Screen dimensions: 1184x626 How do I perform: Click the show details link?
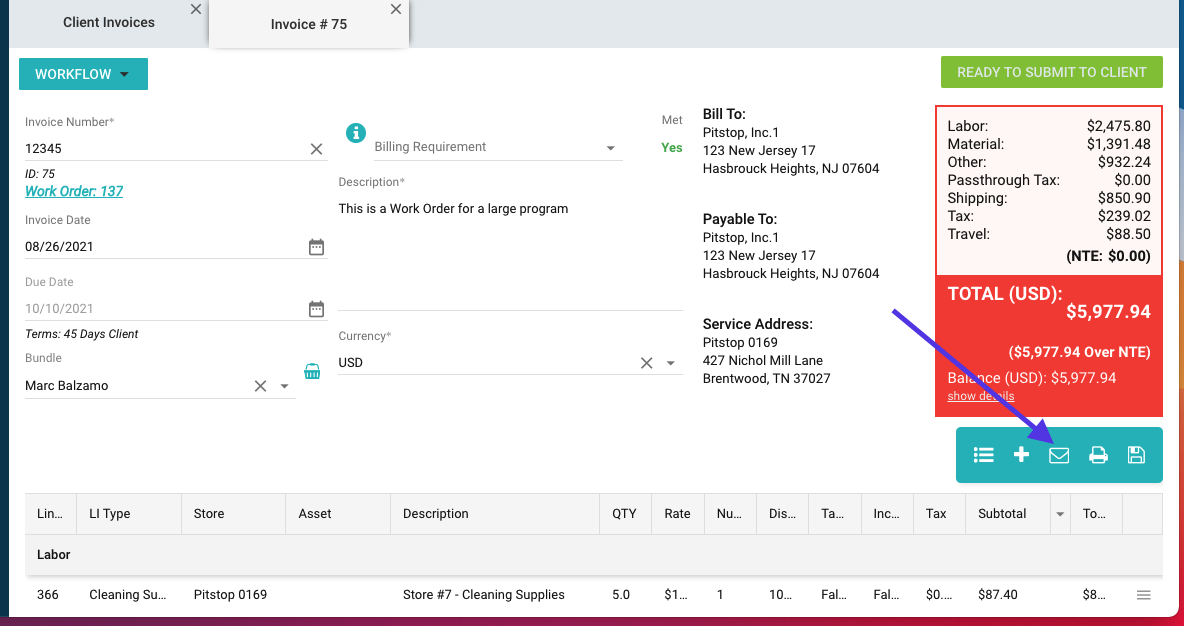click(980, 396)
